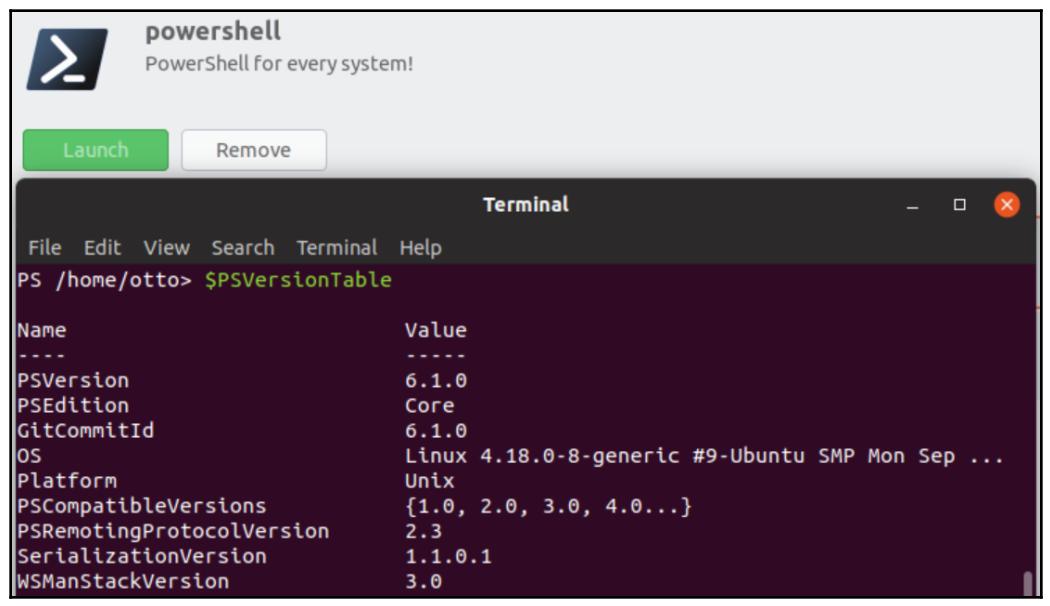Click the PSVersion 6.1.0 value

coord(436,380)
